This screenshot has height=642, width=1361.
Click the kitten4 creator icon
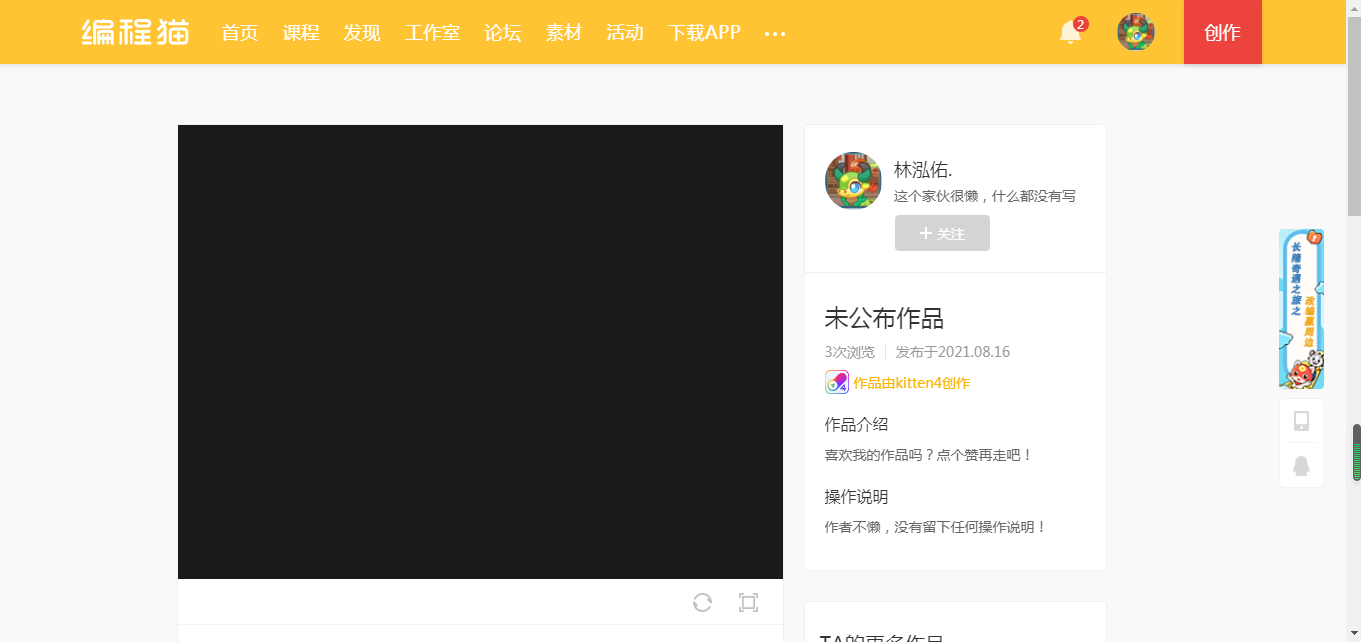pyautogui.click(x=837, y=382)
